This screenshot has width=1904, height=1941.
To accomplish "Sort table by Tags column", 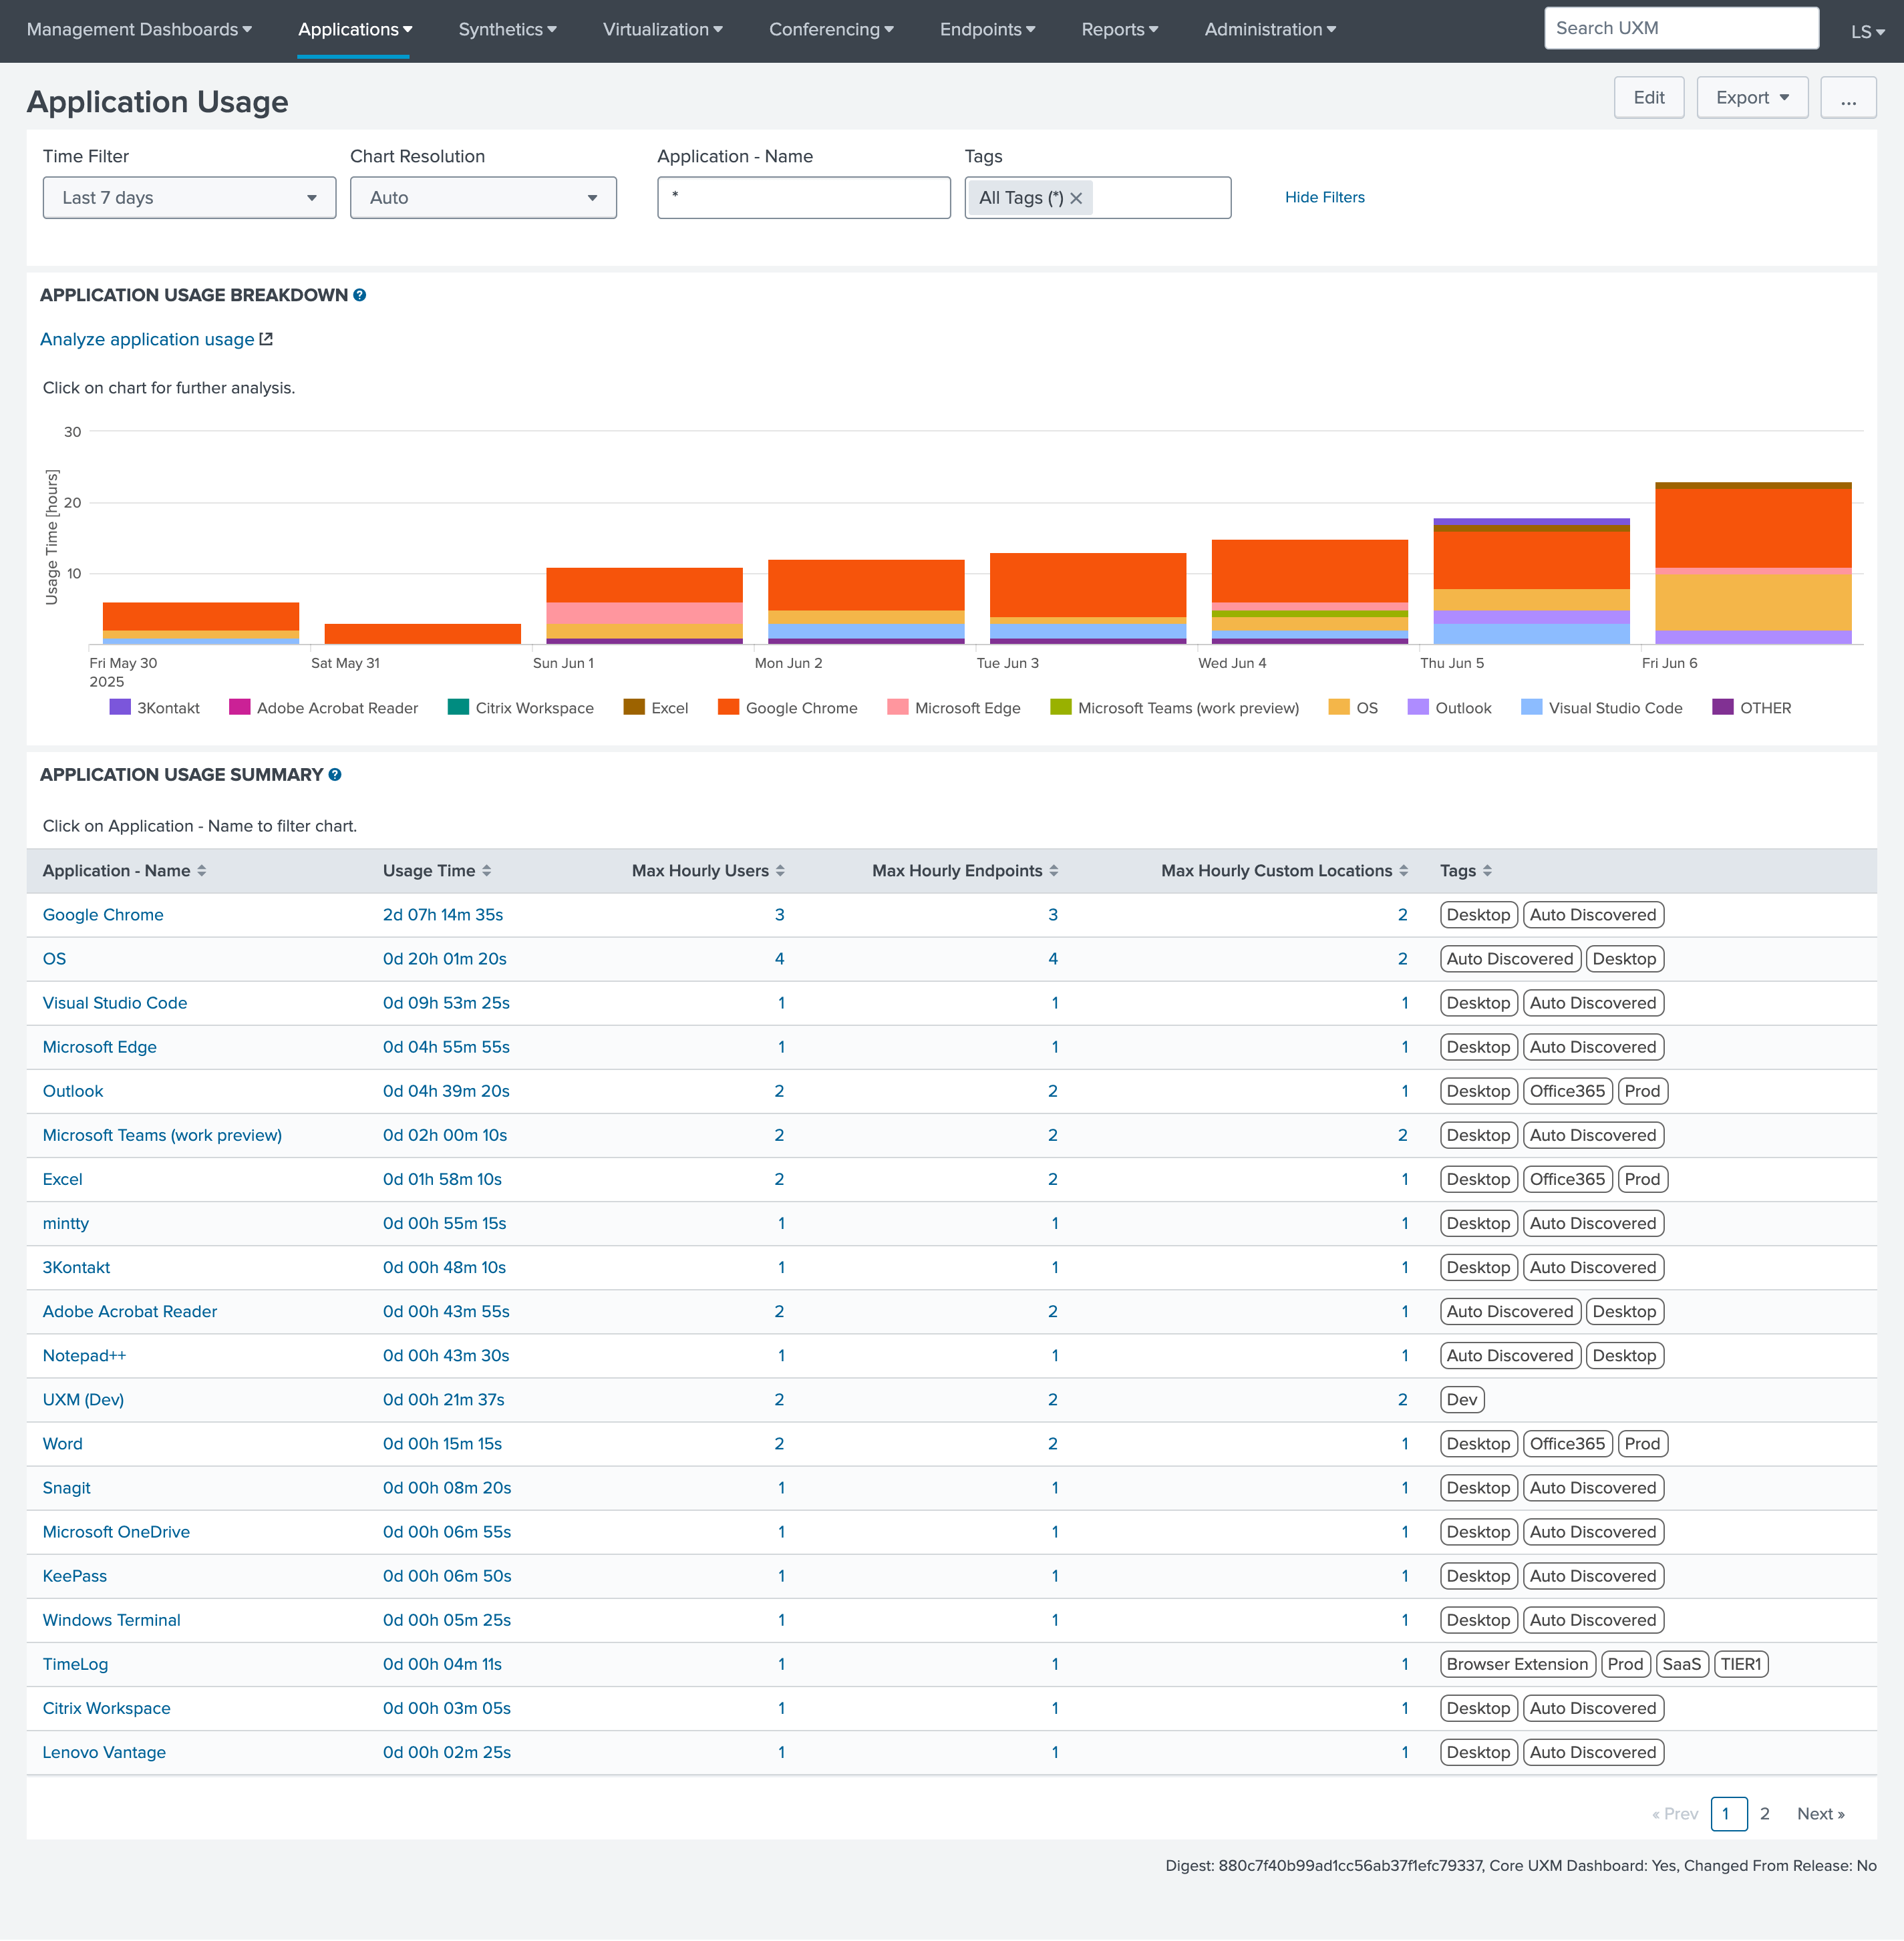I will coord(1487,871).
